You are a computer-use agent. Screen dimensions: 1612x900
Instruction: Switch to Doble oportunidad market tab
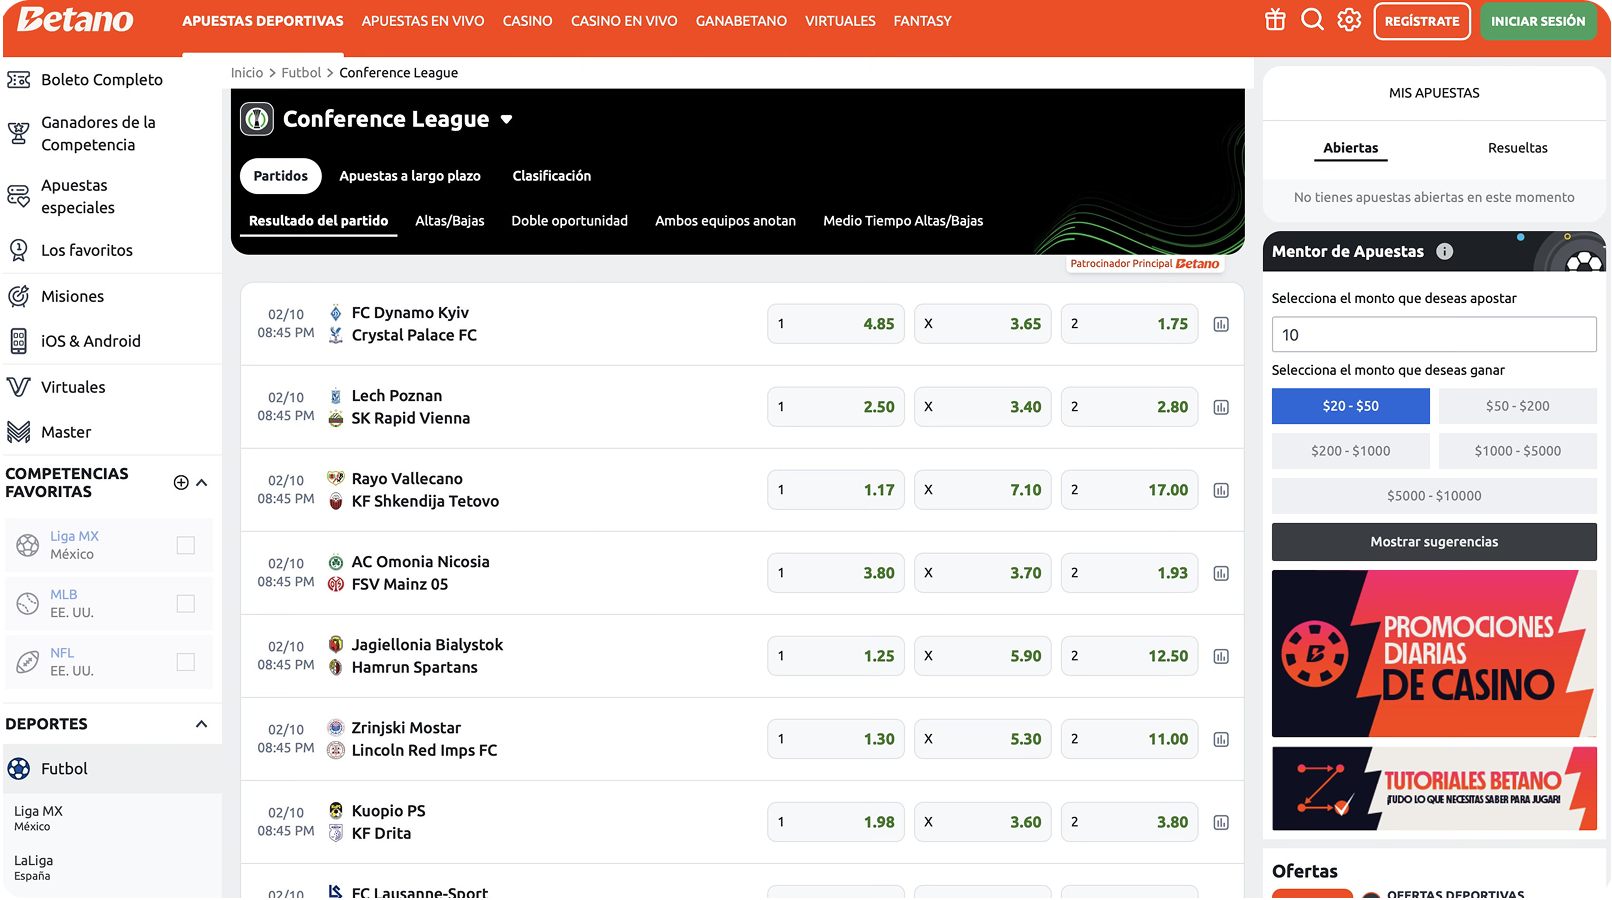[569, 221]
